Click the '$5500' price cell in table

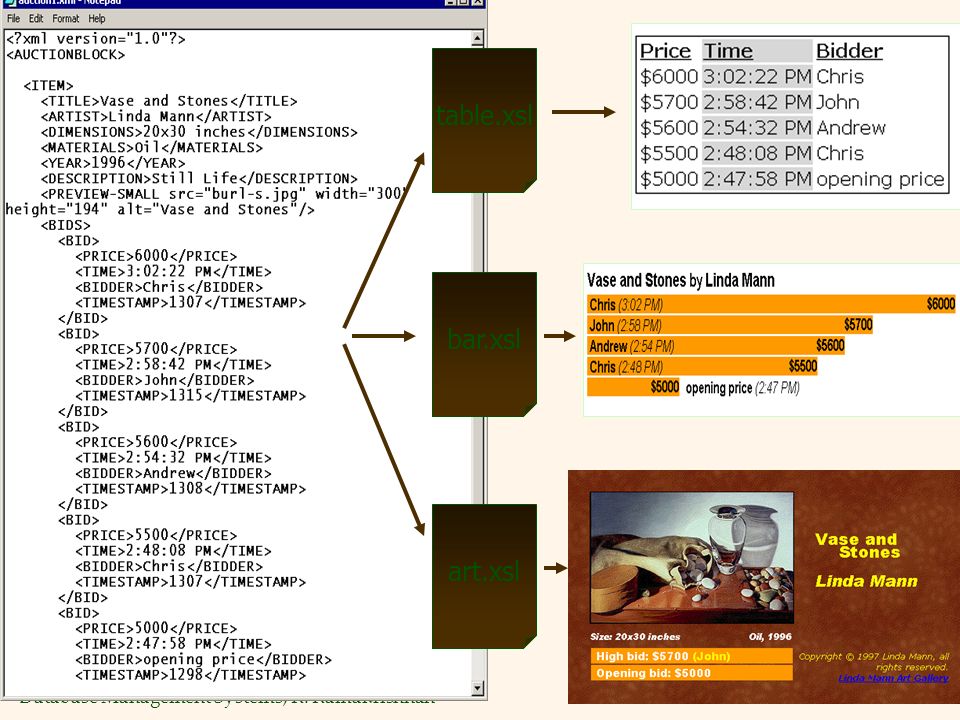tap(669, 154)
